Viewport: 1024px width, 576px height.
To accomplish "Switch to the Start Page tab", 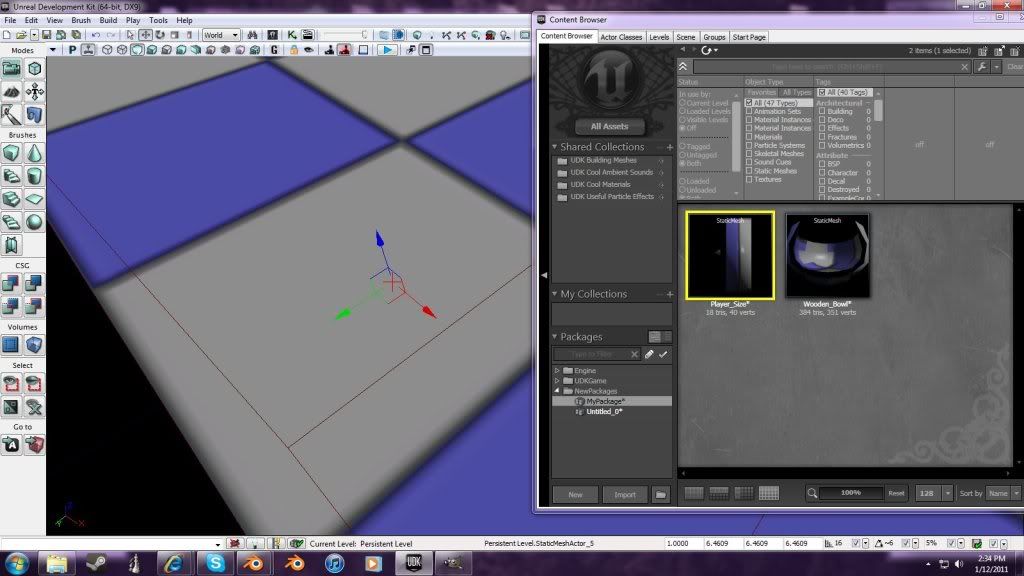I will (x=749, y=37).
